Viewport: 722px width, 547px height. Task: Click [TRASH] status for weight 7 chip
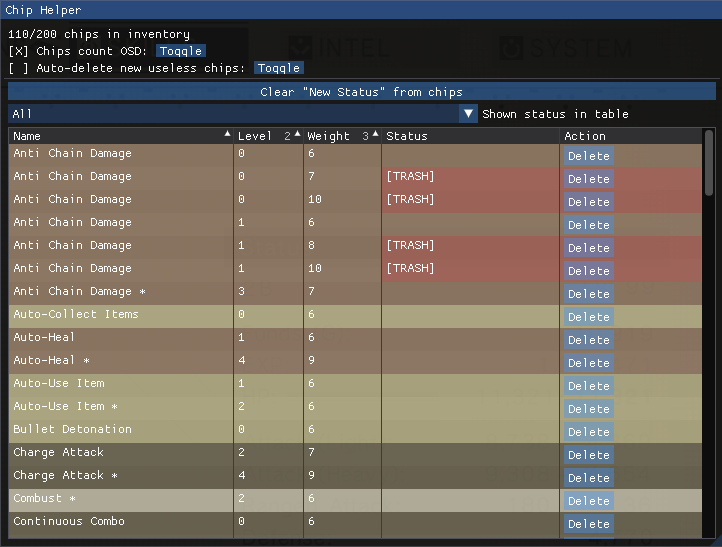pyautogui.click(x=410, y=176)
